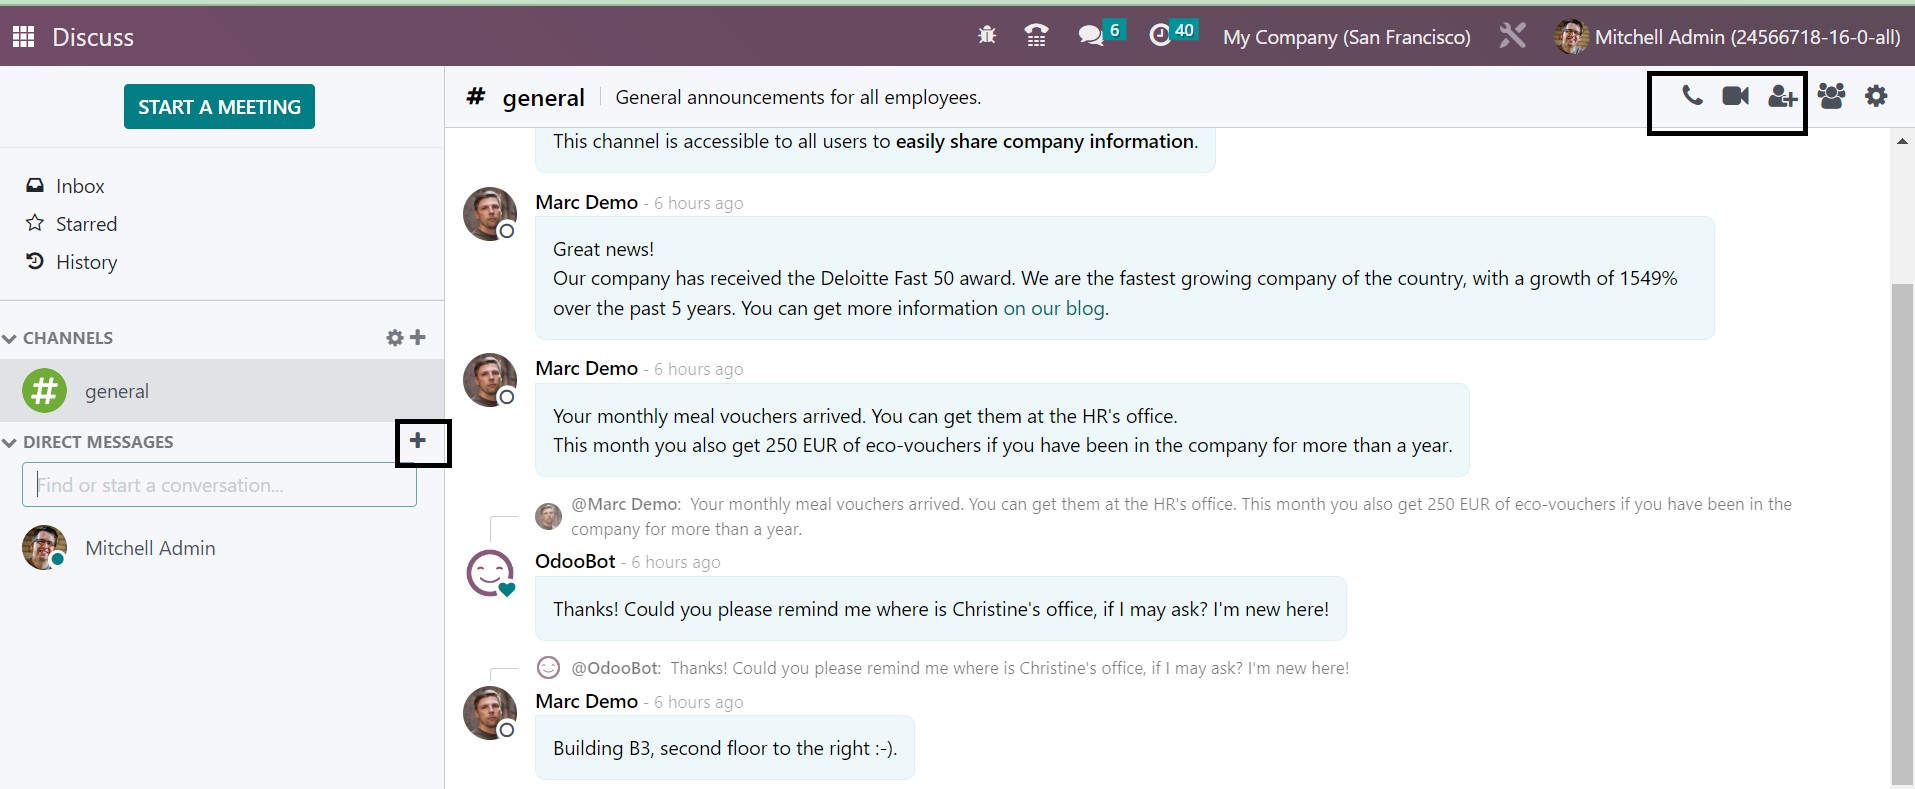
Task: Open the VoIP phone icon in navbar
Action: coord(1036,36)
